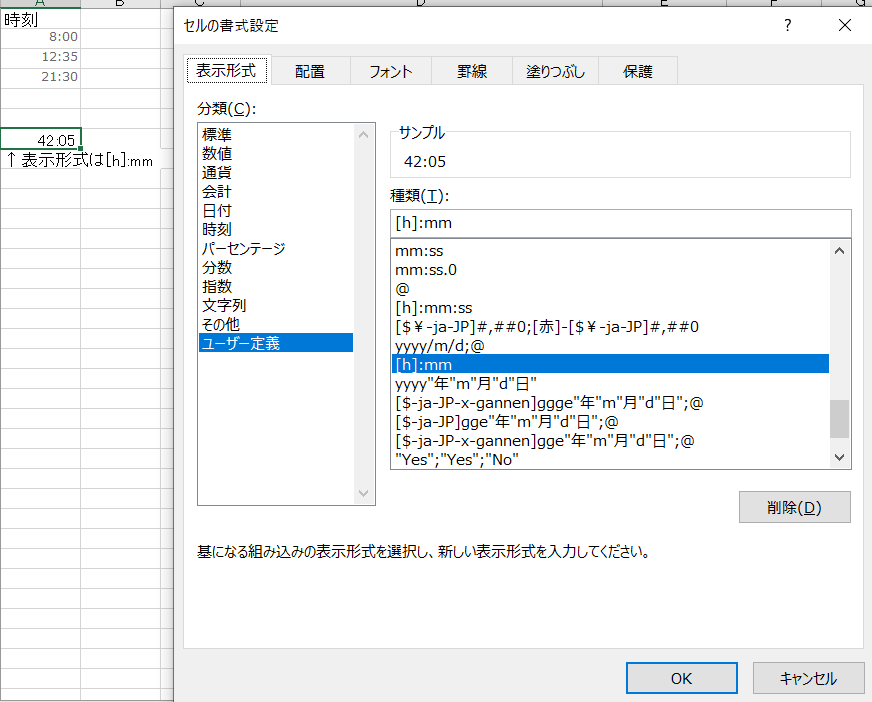Click the worksheet note 表示形式は[h]:mm
The width and height of the screenshot is (872, 702).
tap(80, 160)
